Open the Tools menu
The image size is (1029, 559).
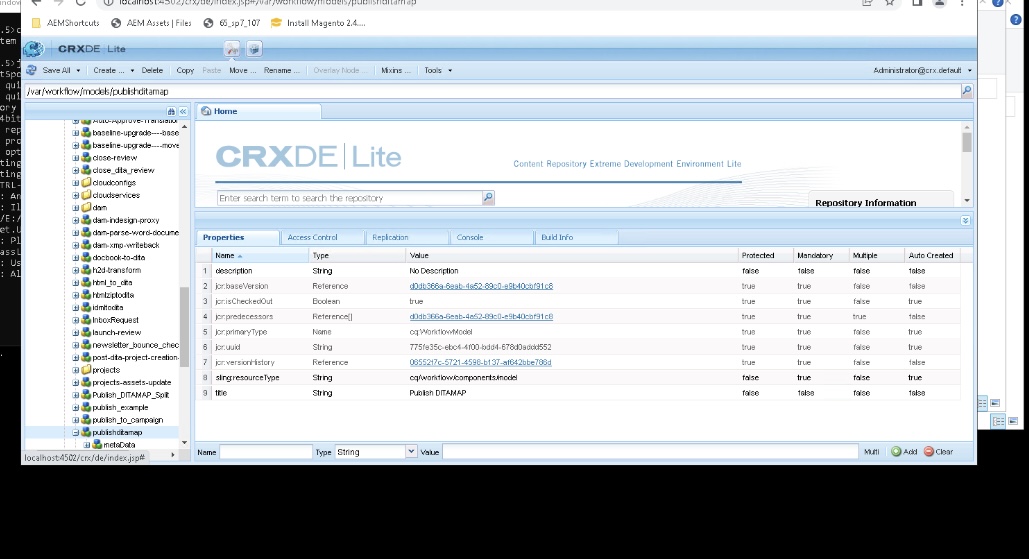[437, 70]
